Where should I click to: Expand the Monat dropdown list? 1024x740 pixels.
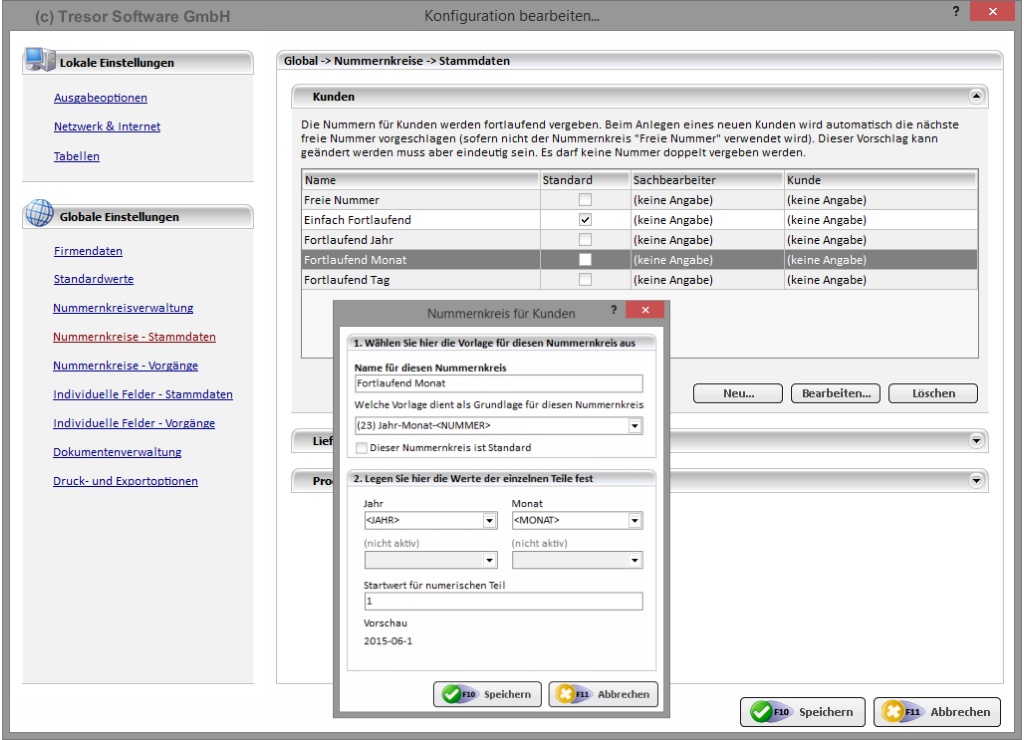pyautogui.click(x=634, y=520)
